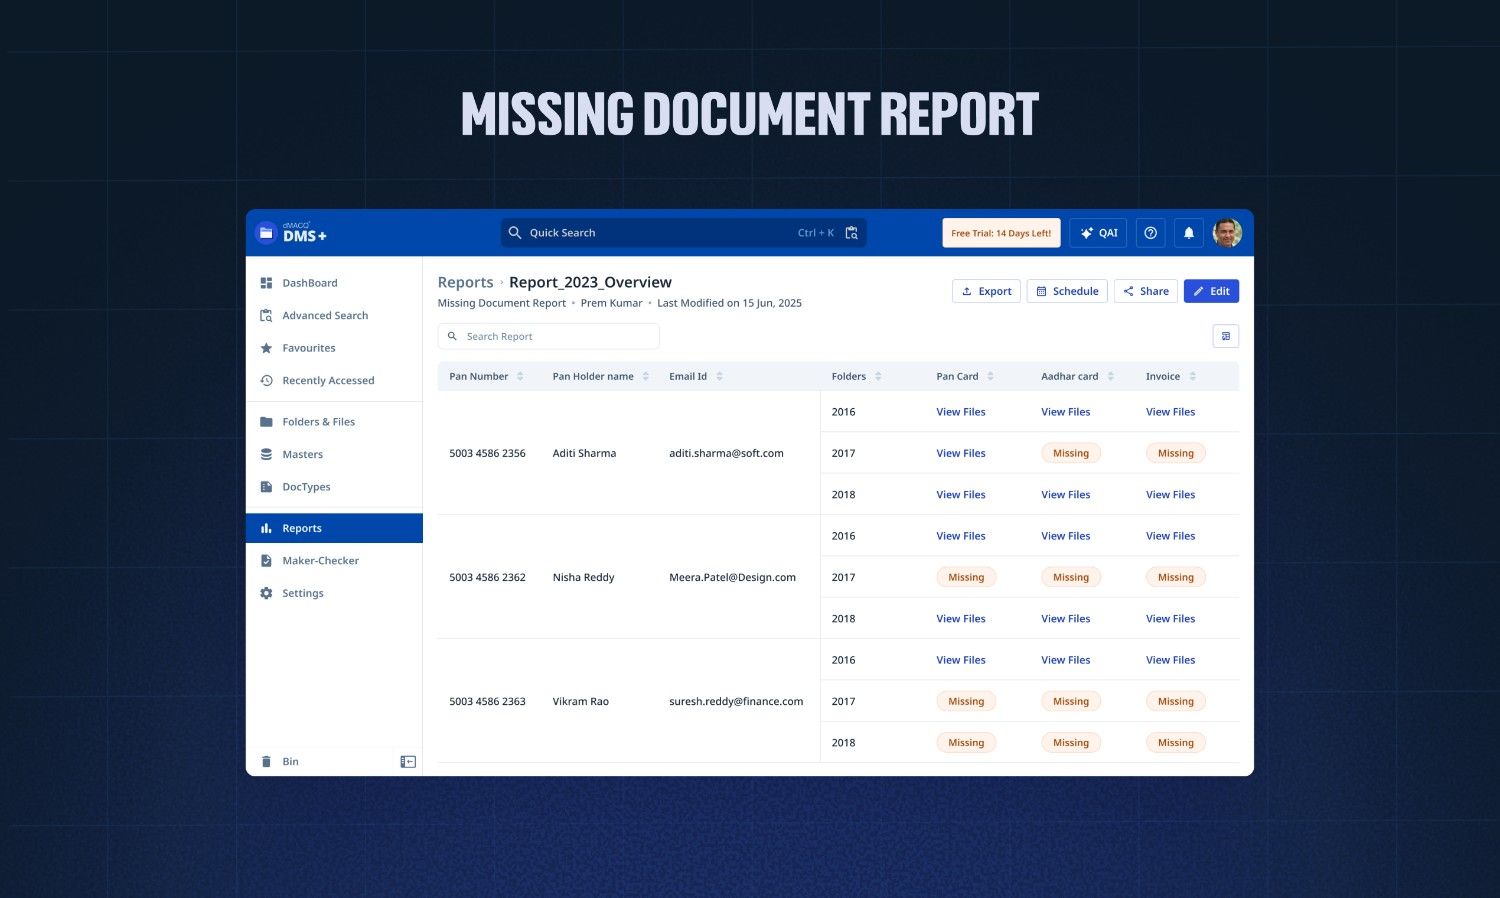Screen dimensions: 1500x898
Task: View Files for Nisha Reddy's 2016 Pan Card
Action: click(x=960, y=535)
